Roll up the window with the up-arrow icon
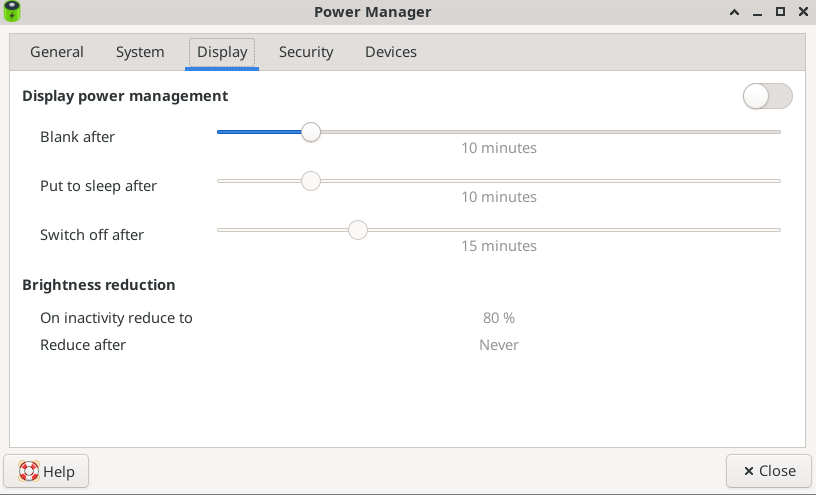 click(735, 12)
